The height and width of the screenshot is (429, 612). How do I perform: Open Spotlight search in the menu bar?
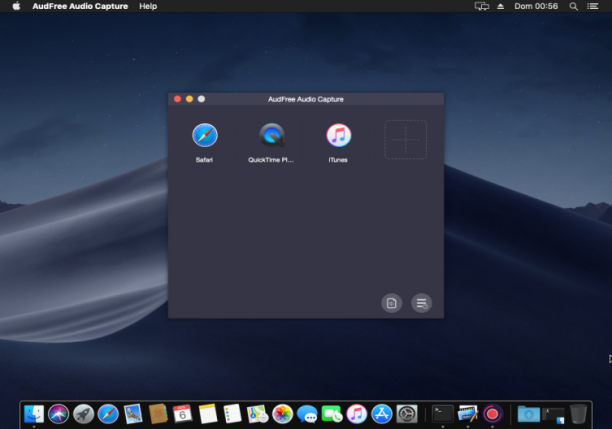tap(573, 6)
